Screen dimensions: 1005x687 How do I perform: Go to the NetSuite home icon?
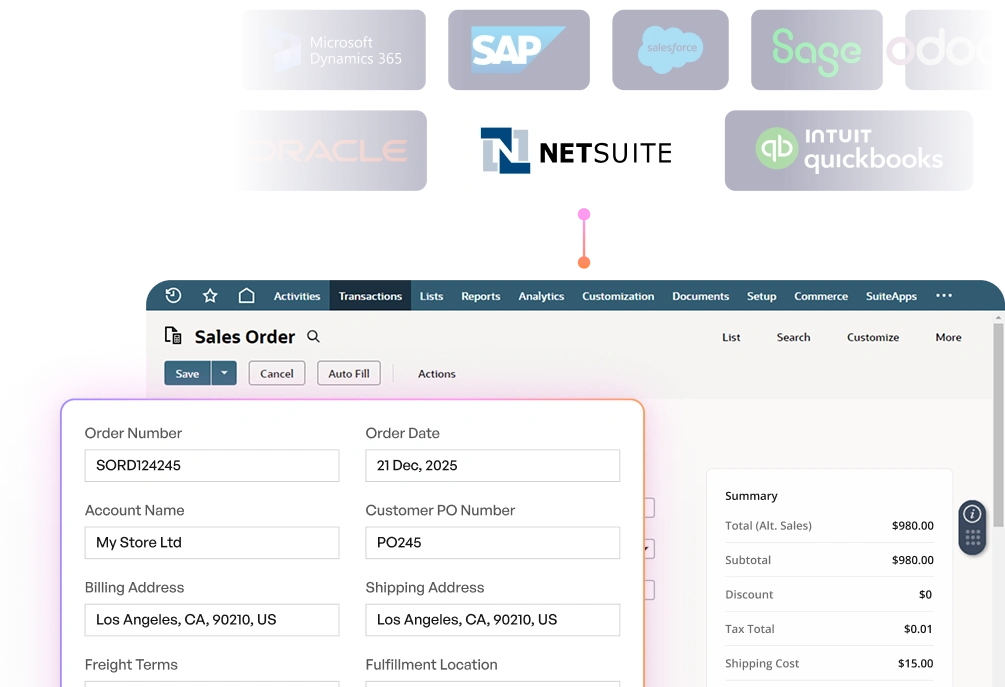point(246,296)
